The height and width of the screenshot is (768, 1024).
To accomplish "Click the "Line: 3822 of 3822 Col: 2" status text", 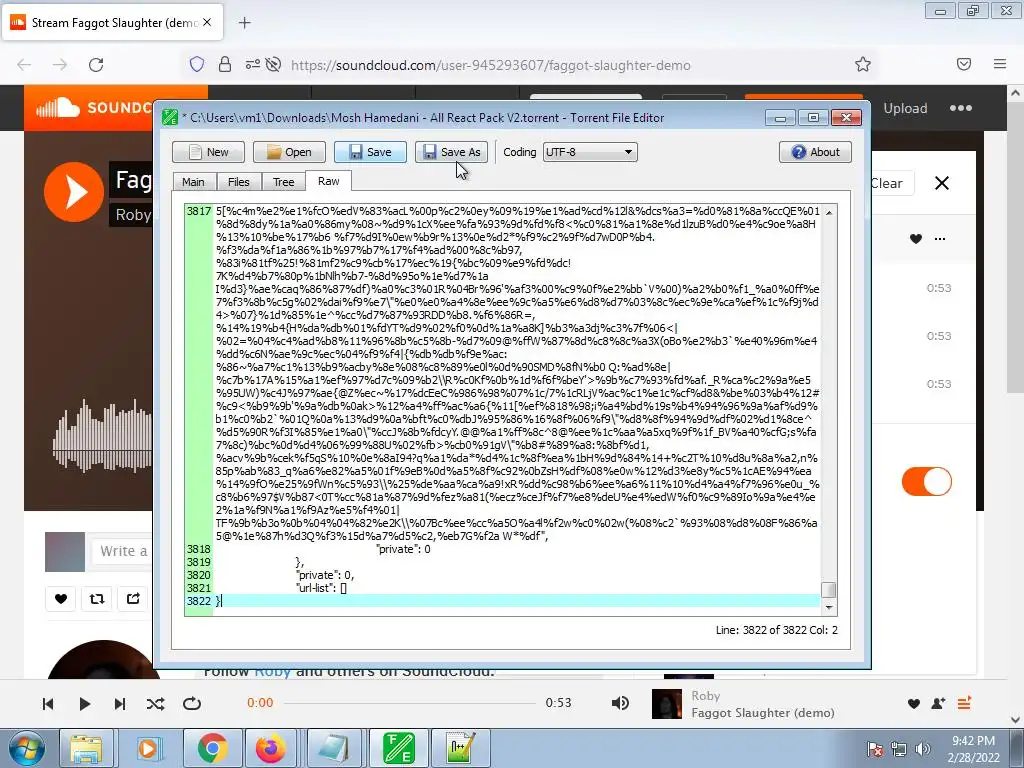I will coord(776,630).
